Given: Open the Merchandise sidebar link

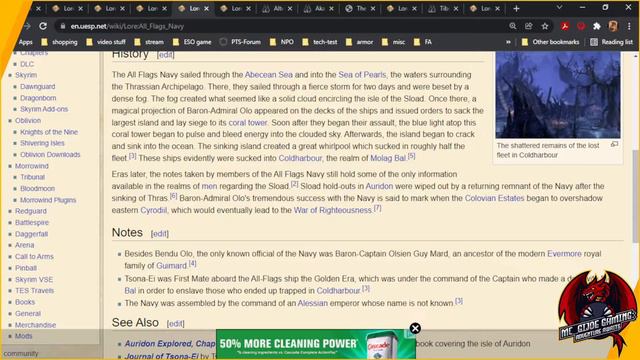Looking at the screenshot, I should 36,325.
